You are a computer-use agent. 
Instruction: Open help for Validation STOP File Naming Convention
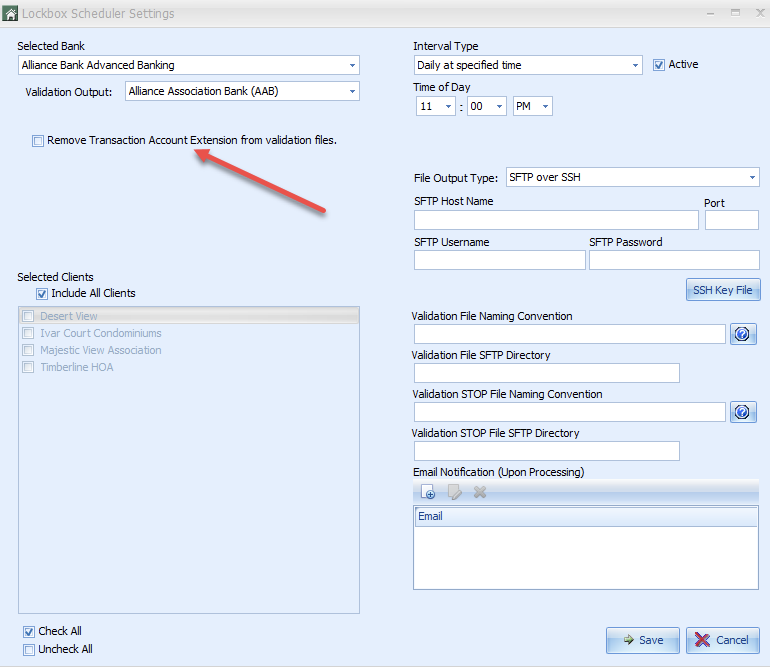coord(743,412)
